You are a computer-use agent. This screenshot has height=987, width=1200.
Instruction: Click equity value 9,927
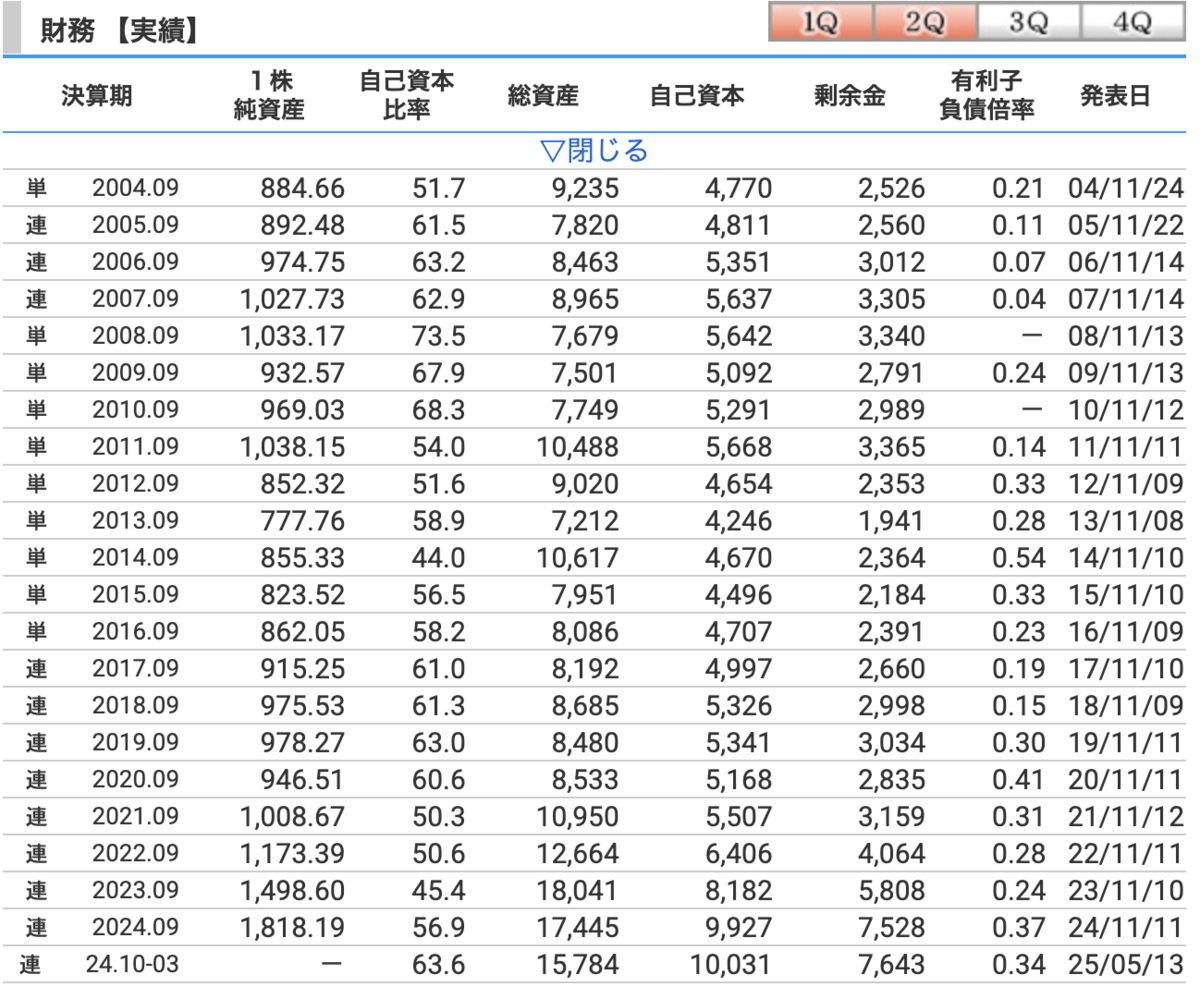738,928
